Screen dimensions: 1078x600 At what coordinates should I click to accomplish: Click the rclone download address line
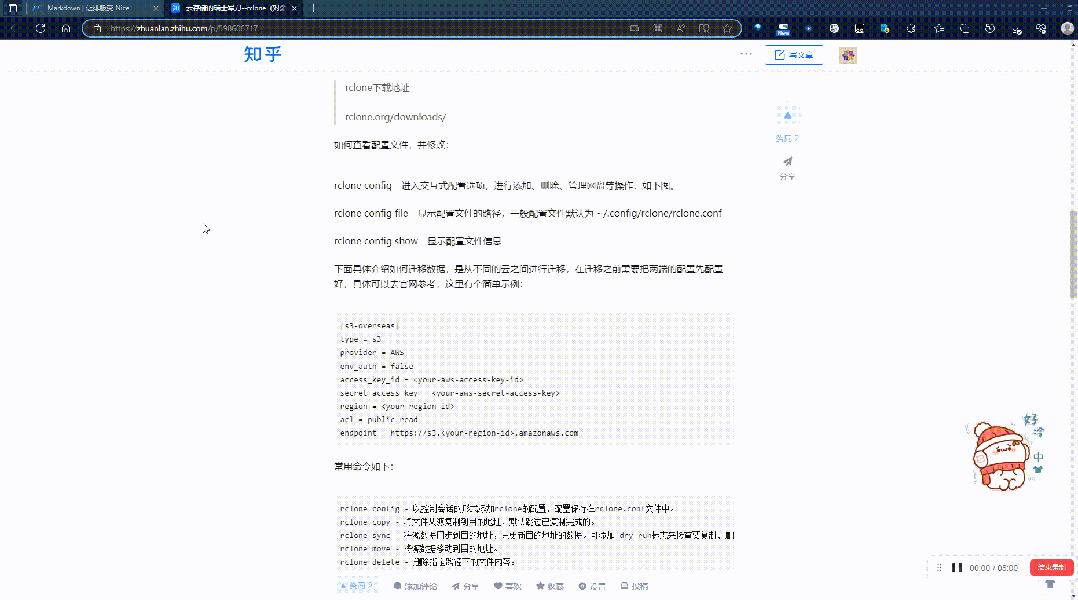click(377, 87)
